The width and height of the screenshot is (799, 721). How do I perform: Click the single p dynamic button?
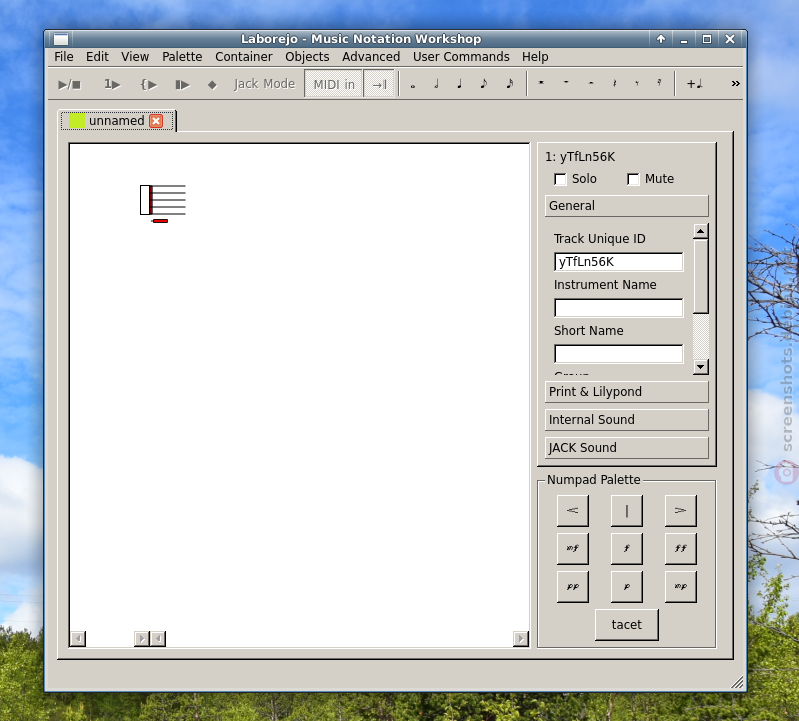pos(627,587)
